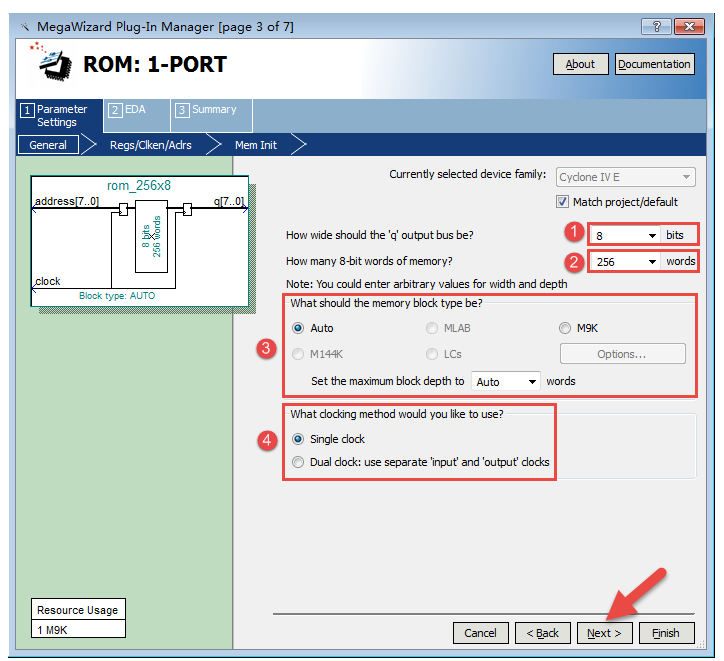Click the address[7..0] port label
This screenshot has width=724, height=661.
[x=67, y=201]
